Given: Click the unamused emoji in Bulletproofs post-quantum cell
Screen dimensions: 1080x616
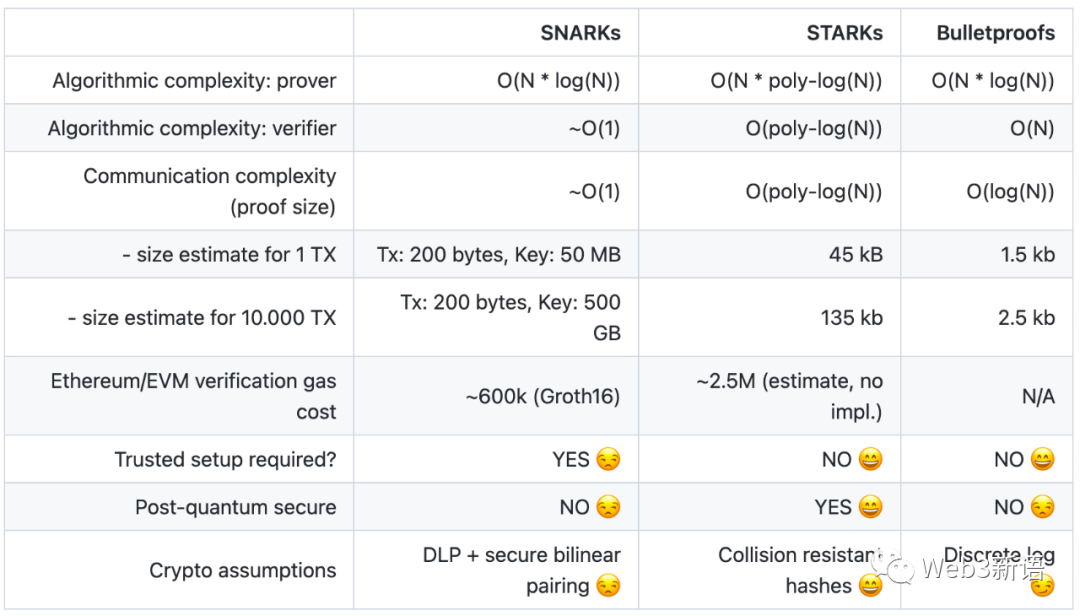Looking at the screenshot, I should tap(1043, 507).
